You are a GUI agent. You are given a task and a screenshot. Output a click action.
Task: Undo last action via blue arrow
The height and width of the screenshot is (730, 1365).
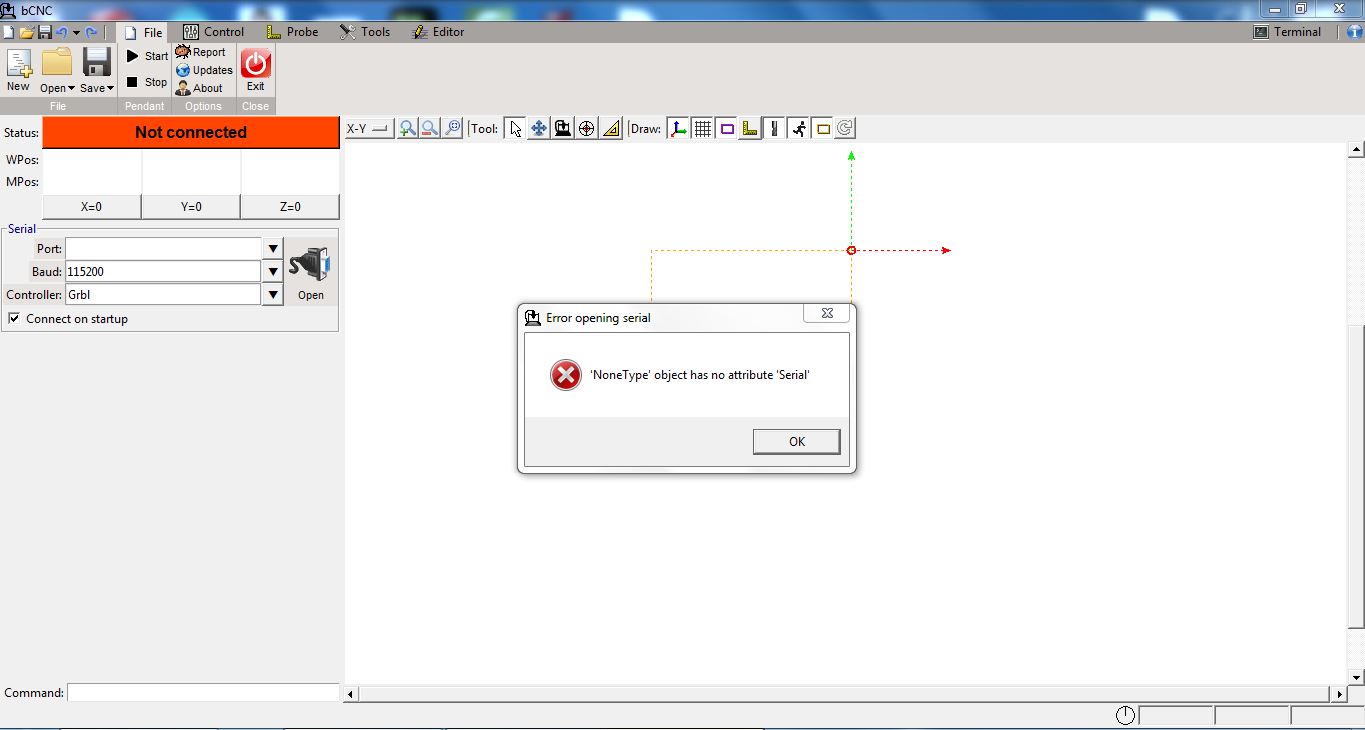61,32
